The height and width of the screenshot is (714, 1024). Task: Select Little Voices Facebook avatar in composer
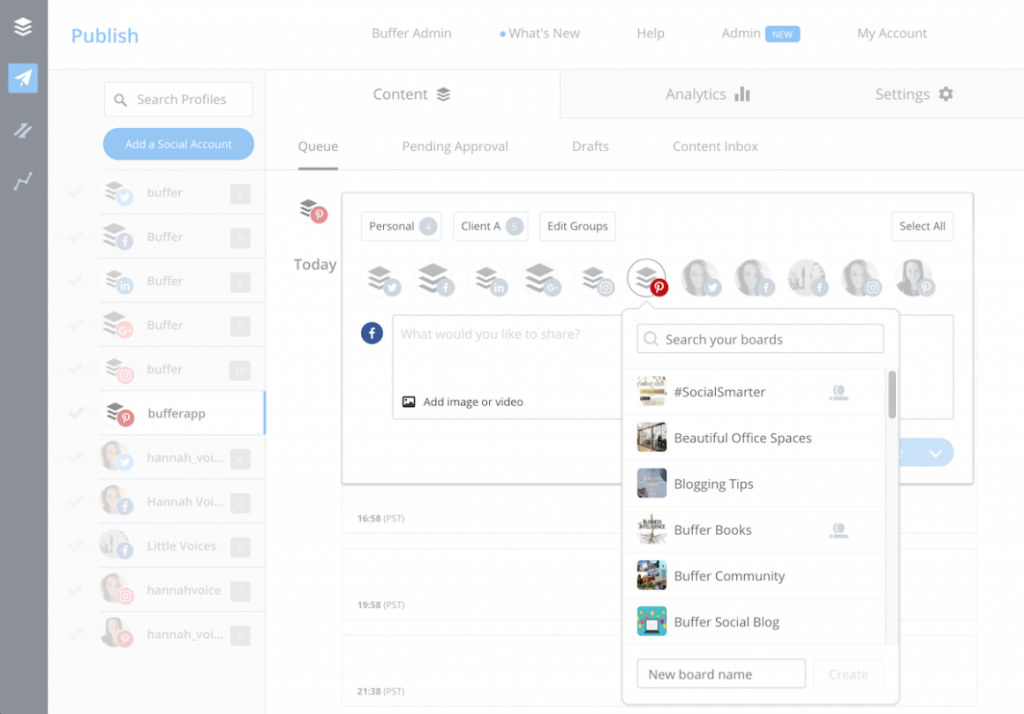click(808, 278)
